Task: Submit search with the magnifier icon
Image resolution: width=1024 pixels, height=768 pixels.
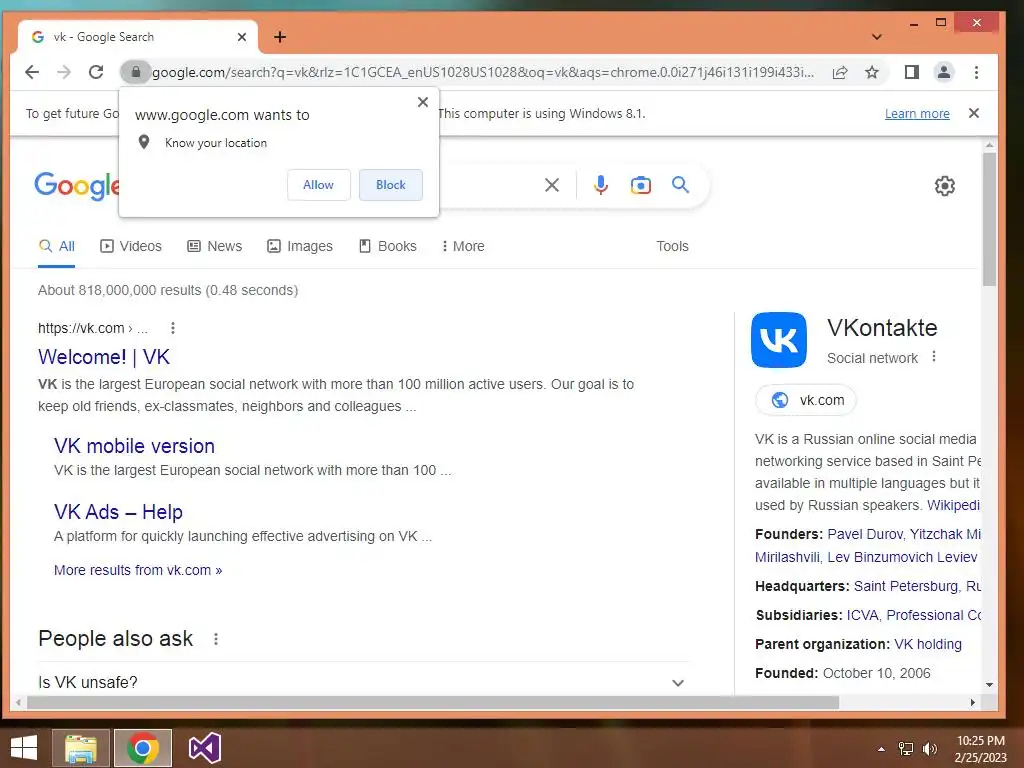Action: [680, 185]
